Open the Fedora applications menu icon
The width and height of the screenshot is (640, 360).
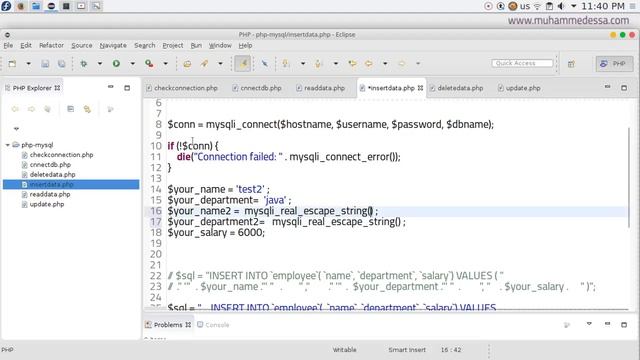[x=6, y=6]
